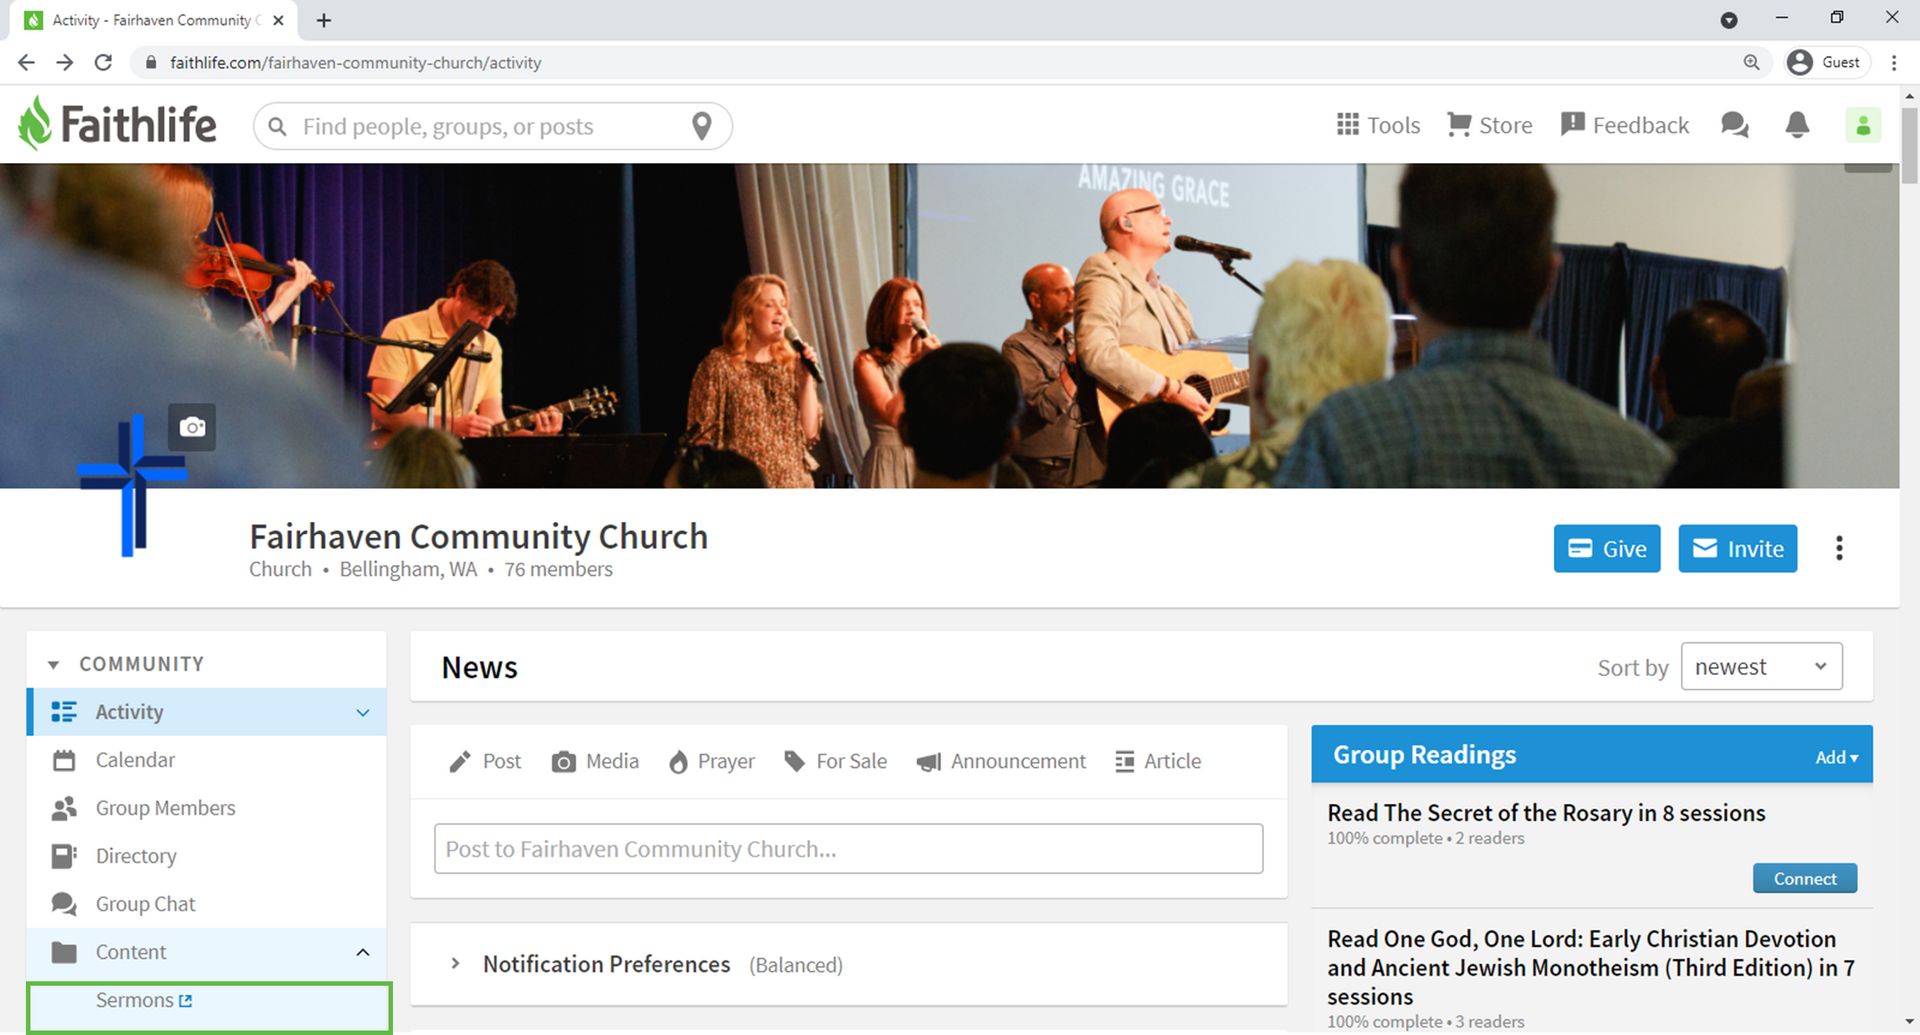The height and width of the screenshot is (1035, 1920).
Task: Open Read The Secret of the Rosary reading
Action: tap(1546, 813)
